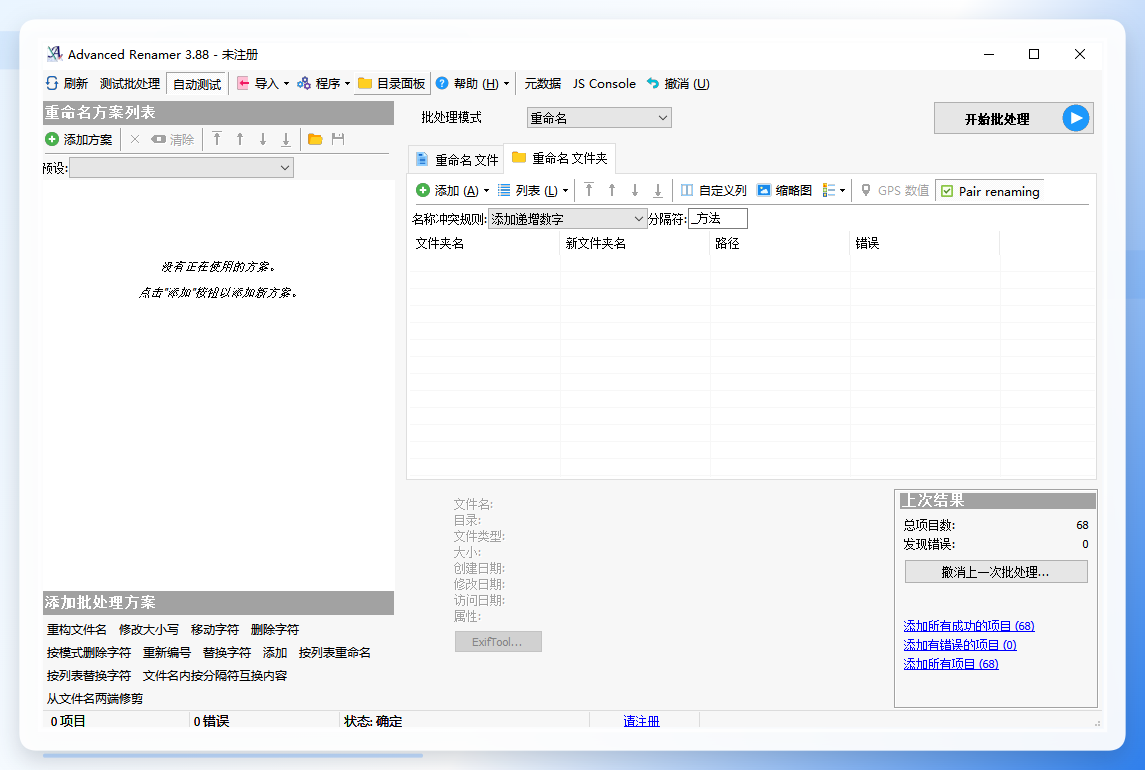Click the 刷新 refresh icon
This screenshot has height=770, width=1145.
52,83
